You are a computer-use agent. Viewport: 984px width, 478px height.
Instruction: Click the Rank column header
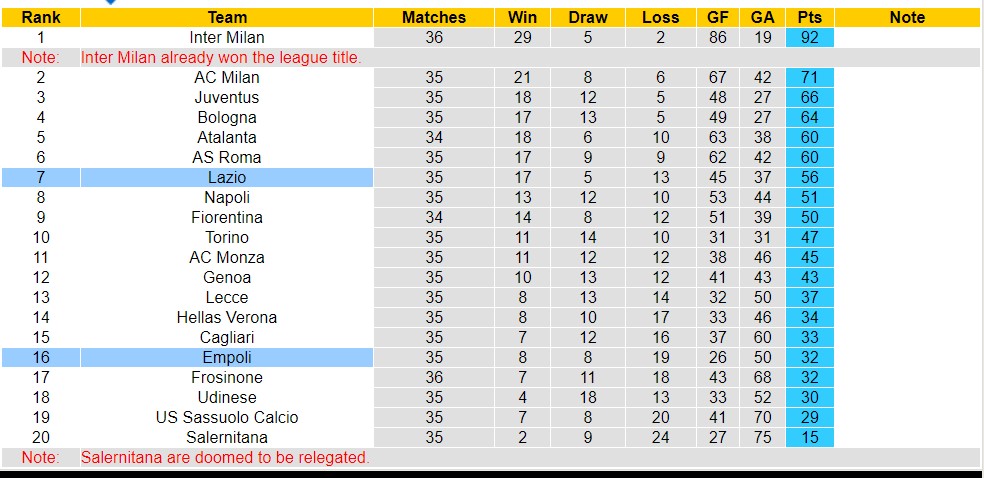40,17
